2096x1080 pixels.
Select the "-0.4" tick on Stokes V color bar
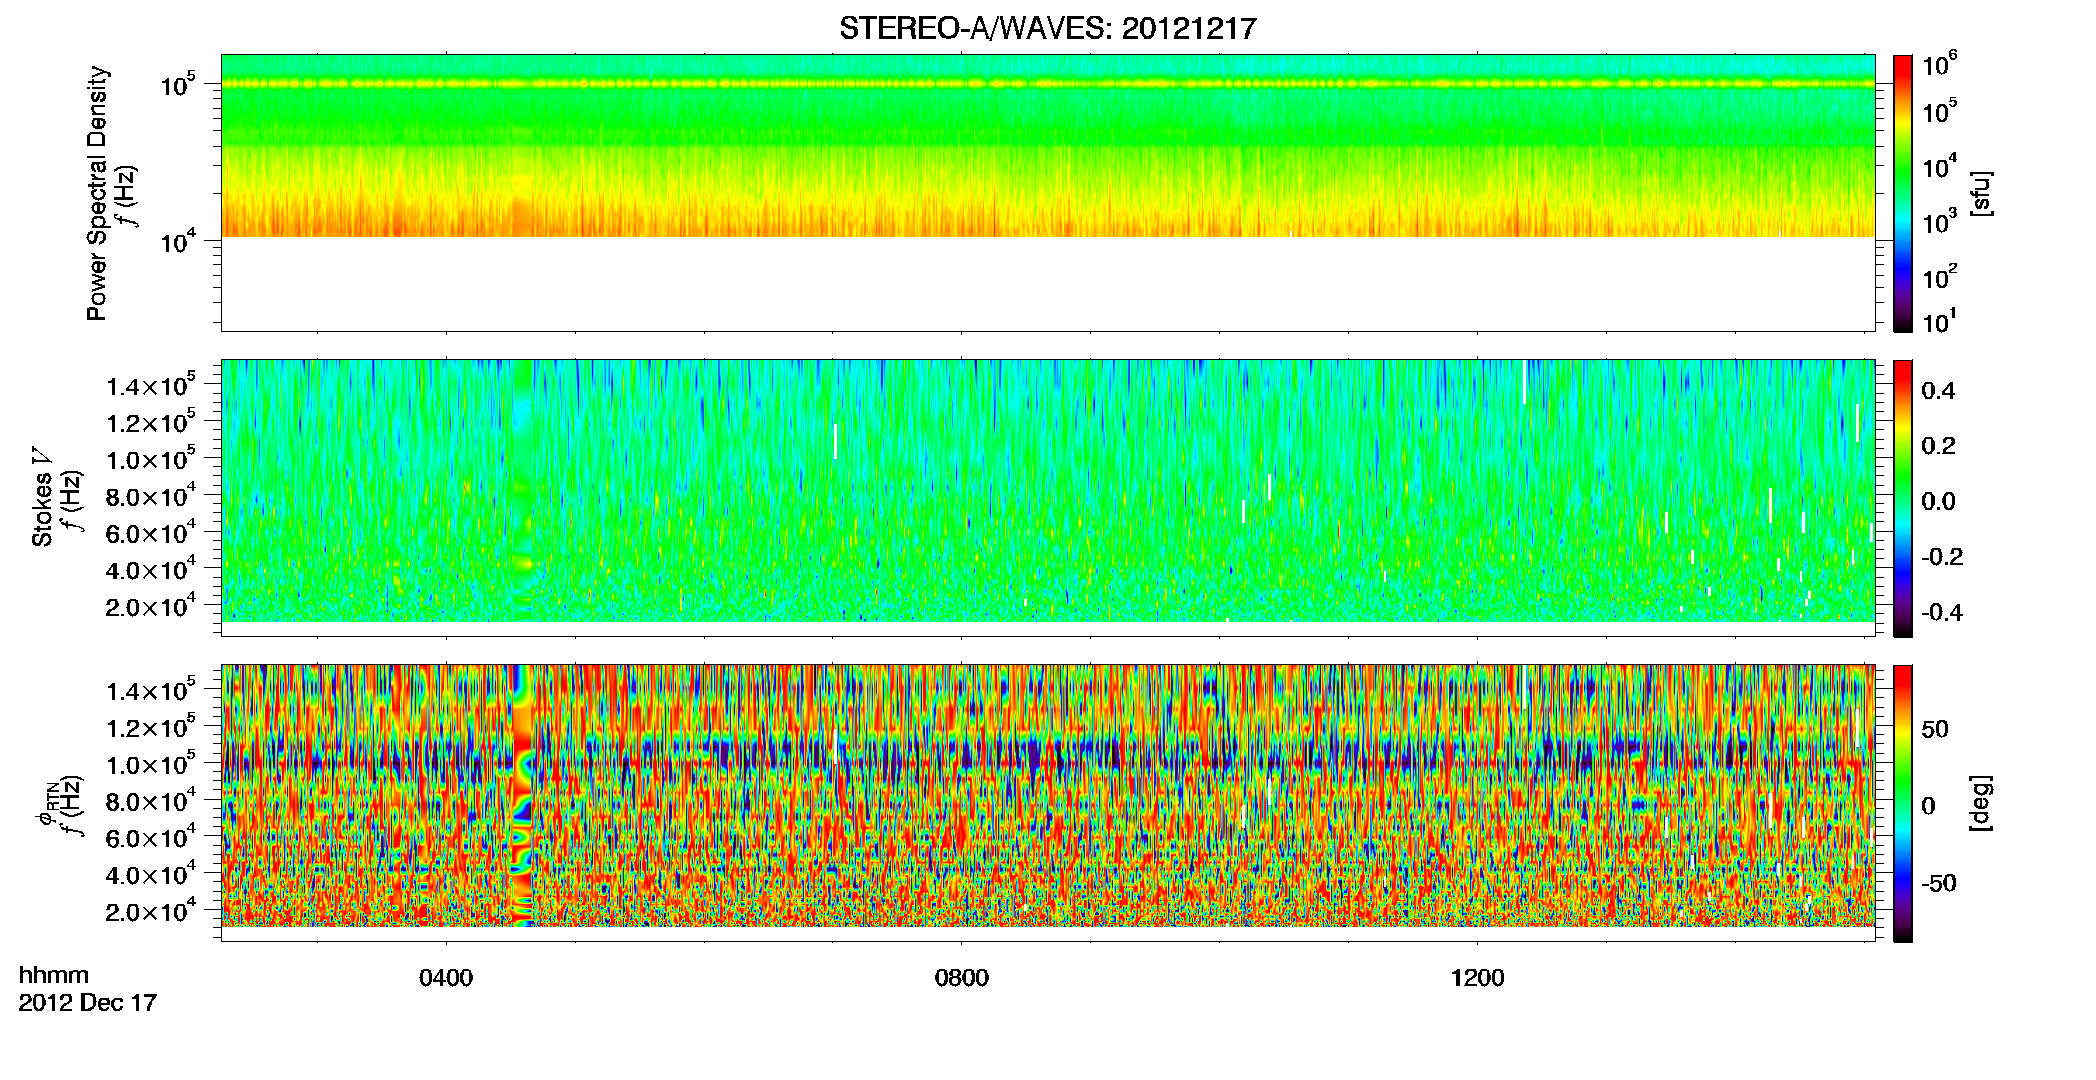tap(1942, 612)
